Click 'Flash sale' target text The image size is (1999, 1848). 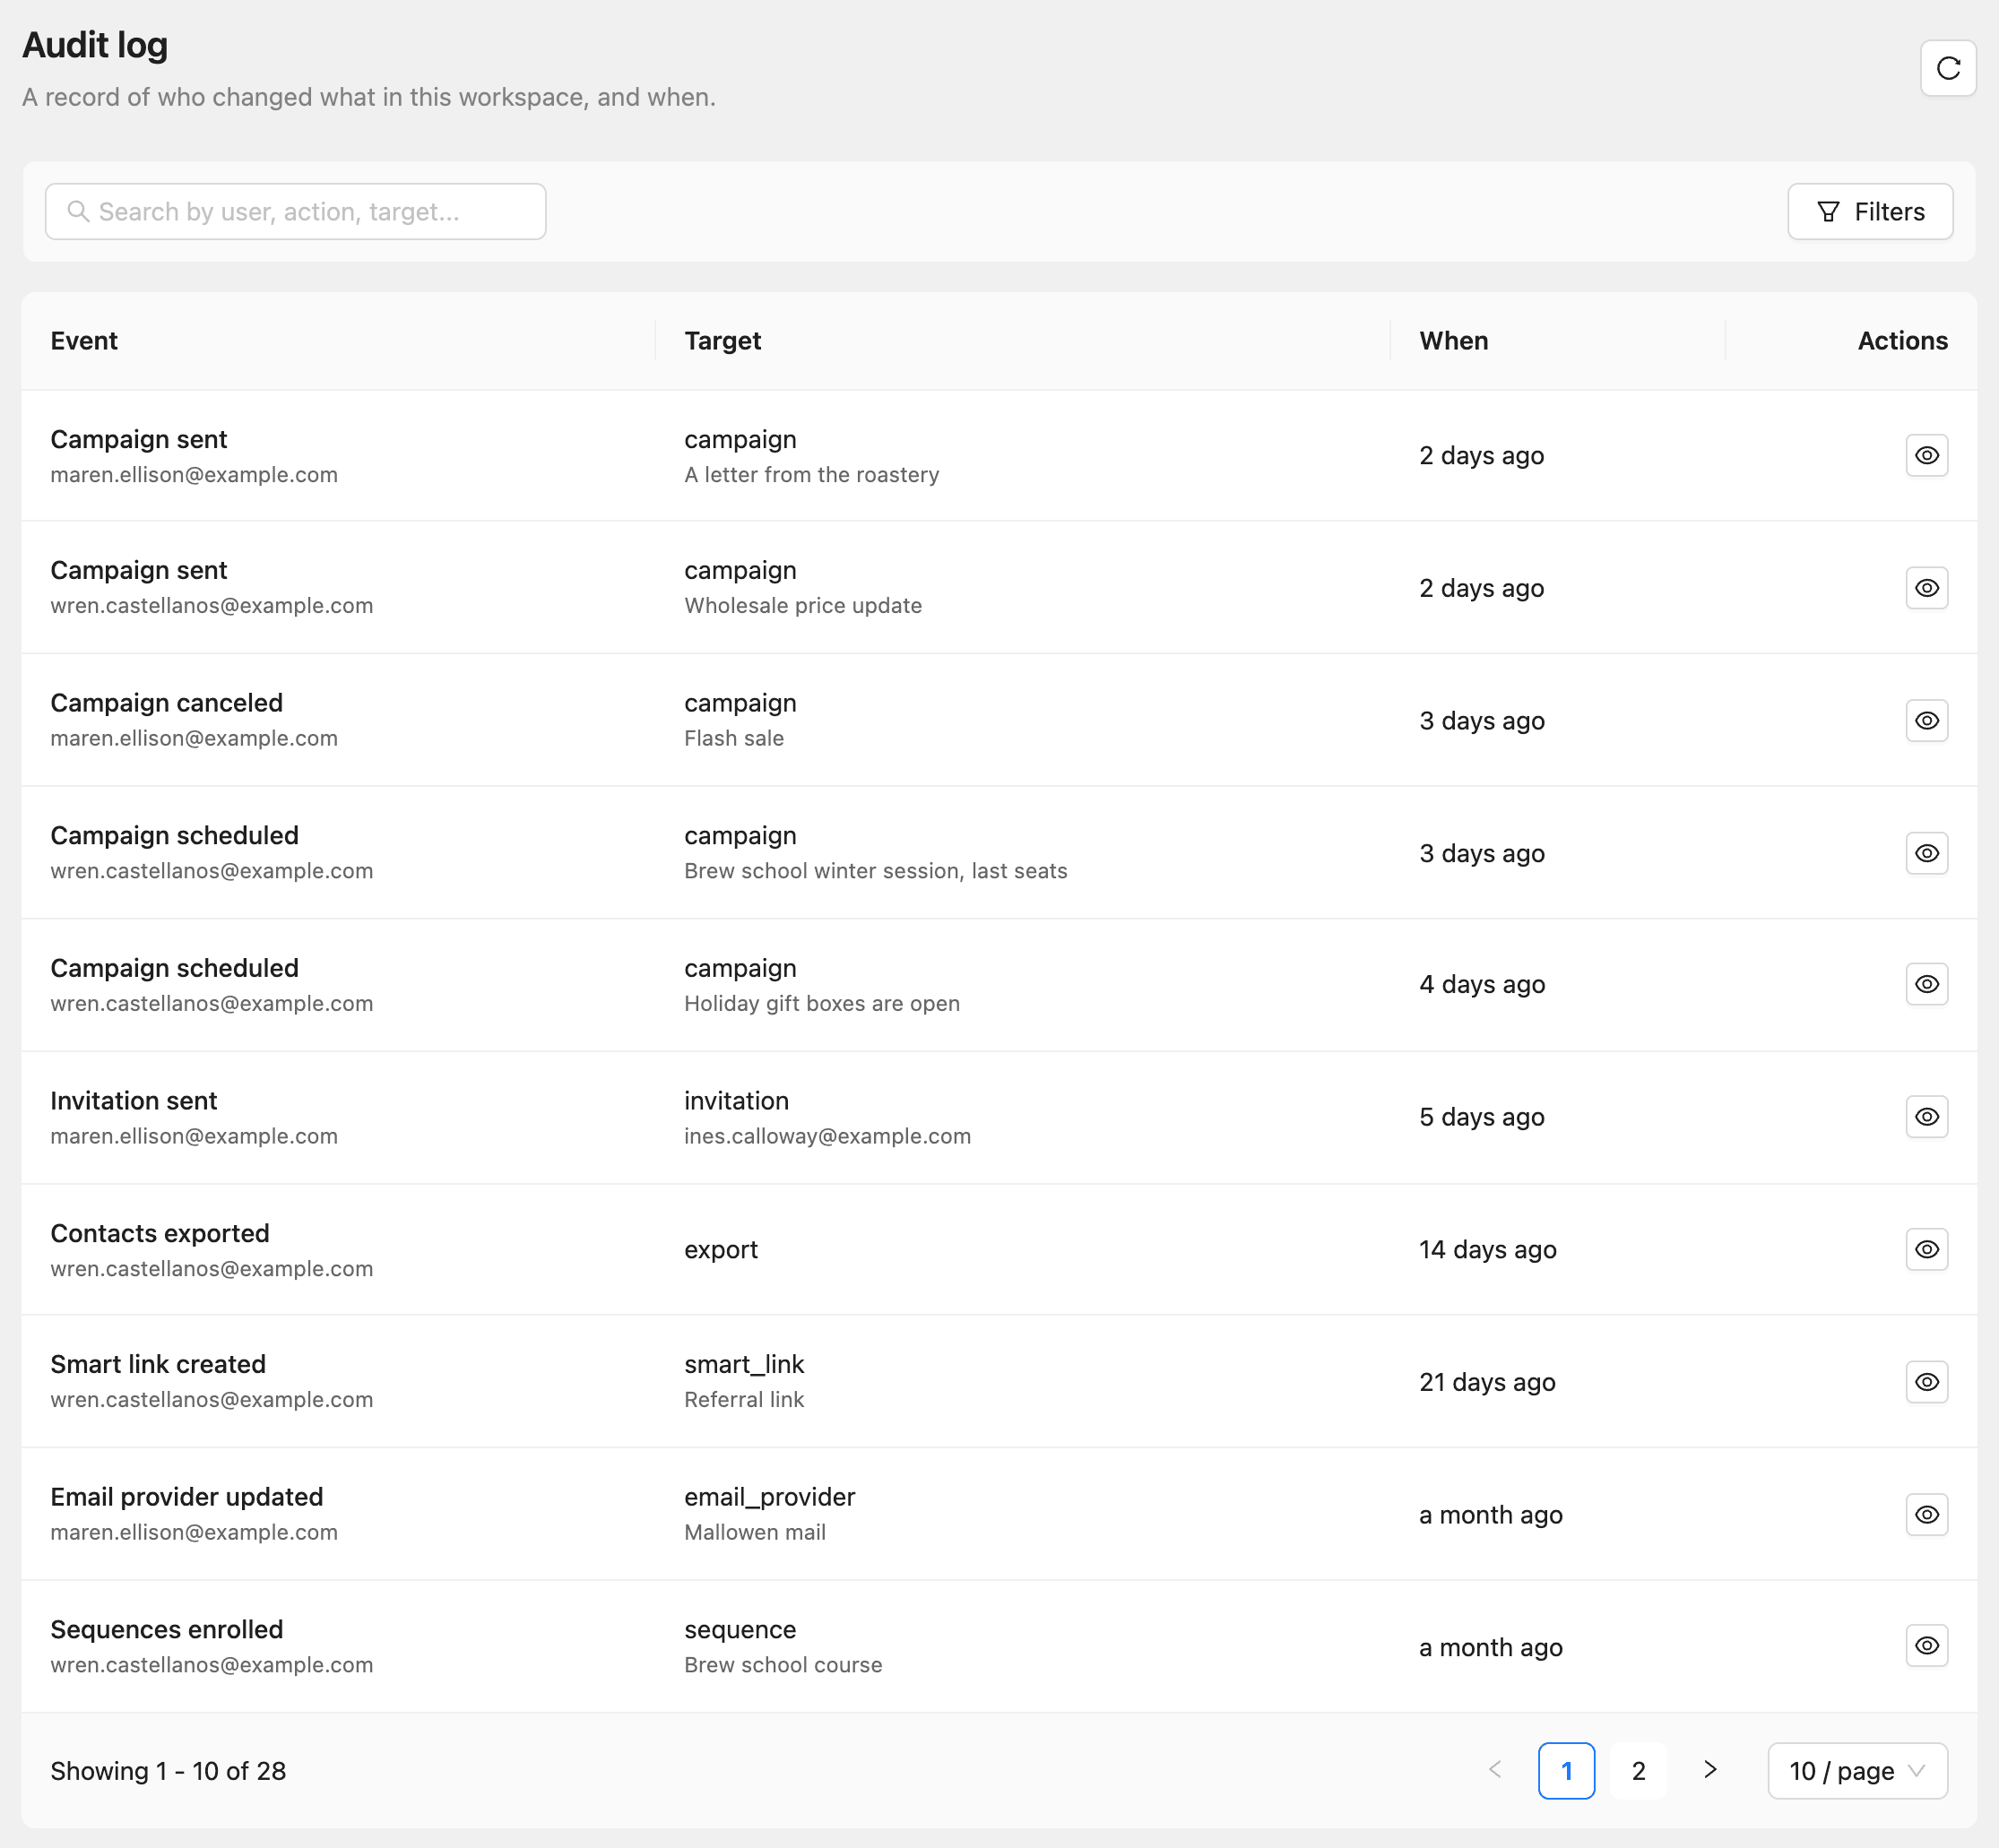[733, 738]
